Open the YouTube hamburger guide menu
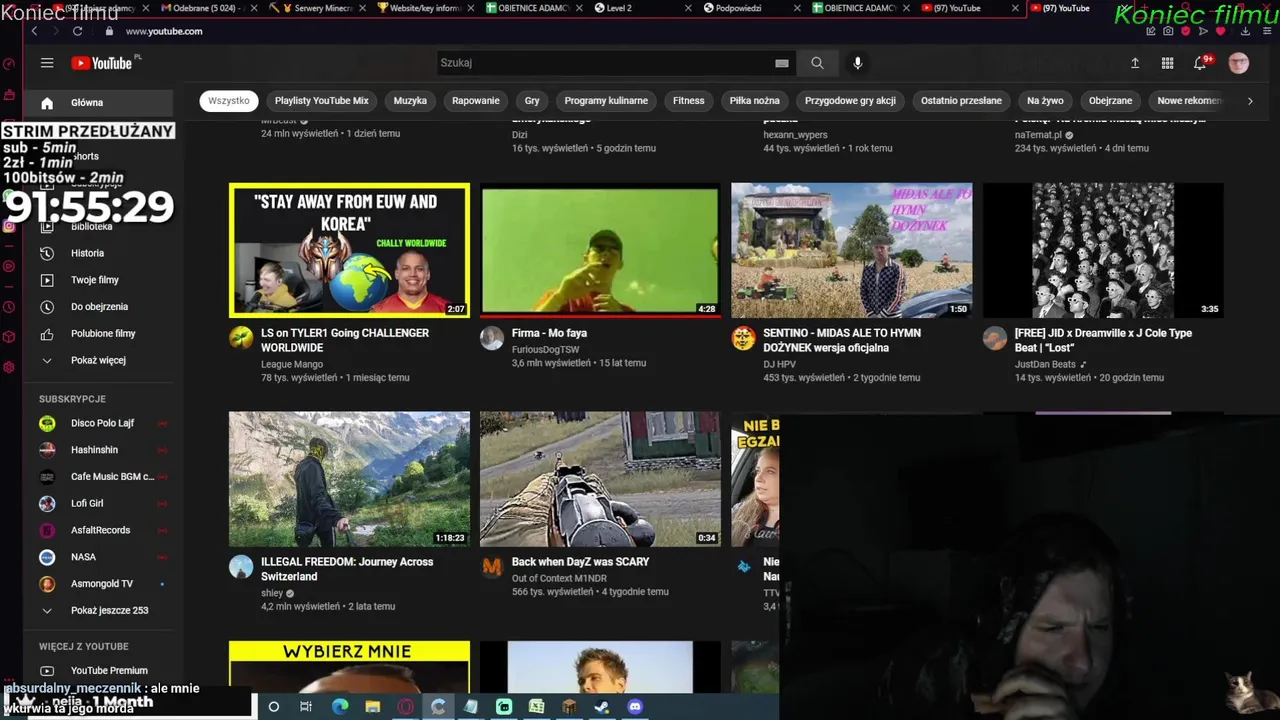This screenshot has height=720, width=1280. tap(47, 63)
